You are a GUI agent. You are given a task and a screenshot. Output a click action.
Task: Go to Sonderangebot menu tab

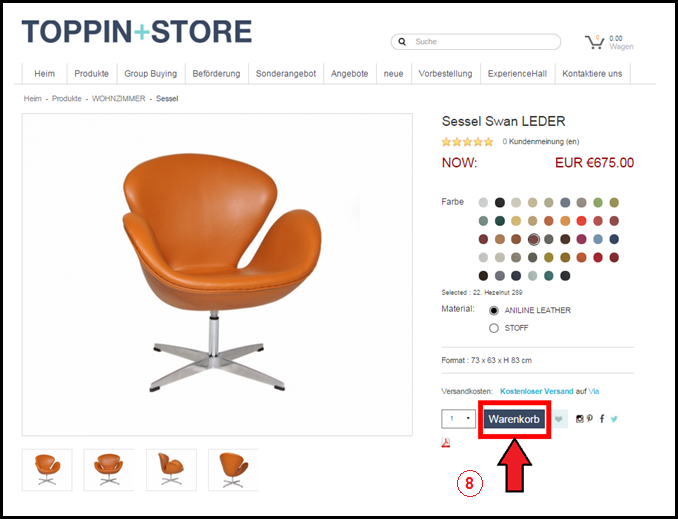click(286, 74)
